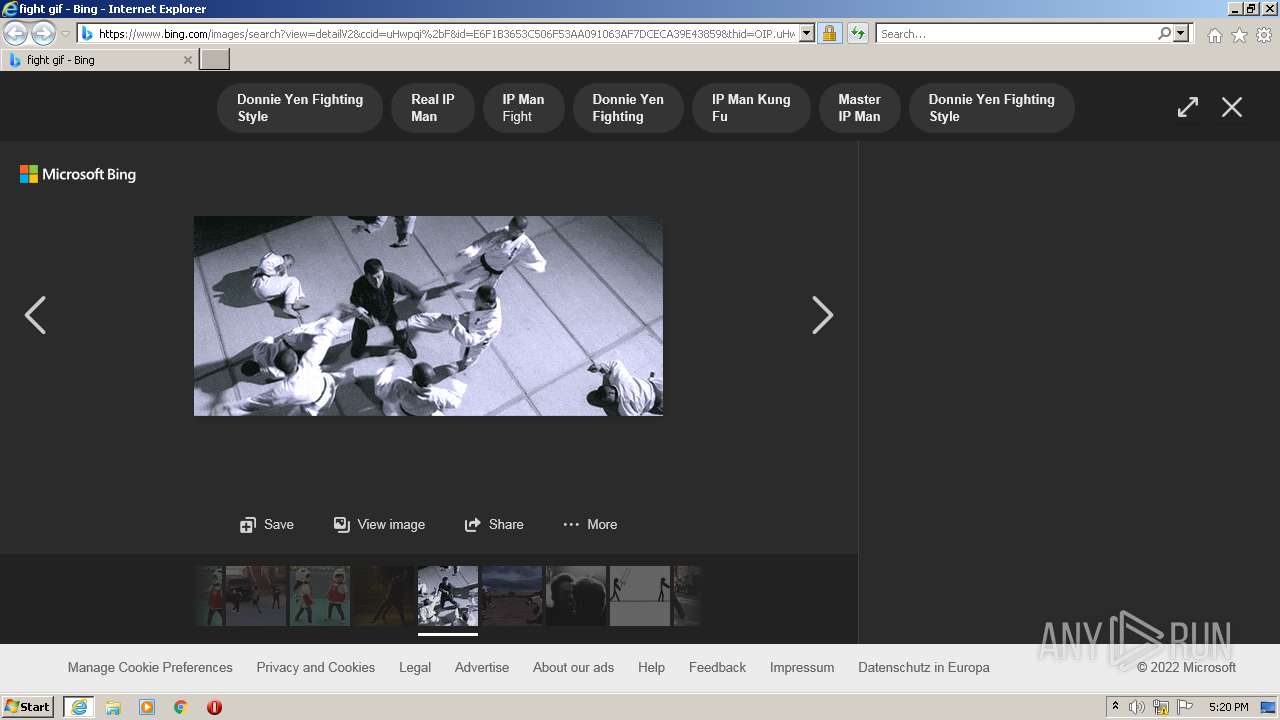Open Favorites star icon
Screen dimensions: 1280x720
click(1239, 35)
